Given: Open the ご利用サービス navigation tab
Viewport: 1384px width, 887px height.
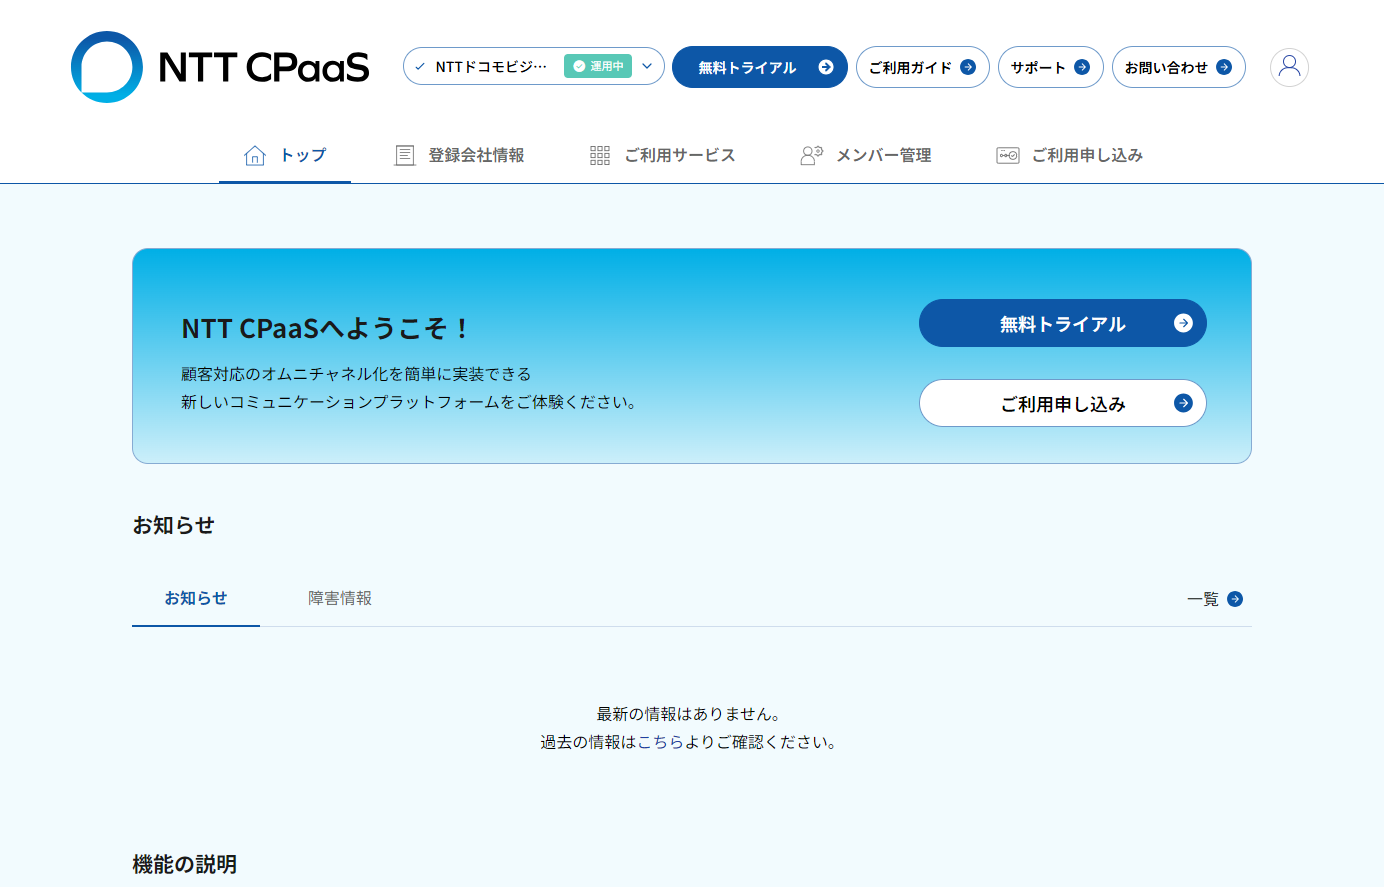Looking at the screenshot, I should 663,155.
